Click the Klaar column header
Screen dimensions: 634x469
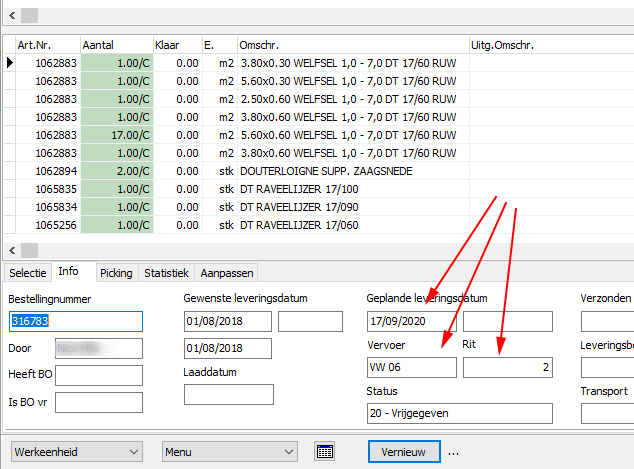pyautogui.click(x=178, y=45)
